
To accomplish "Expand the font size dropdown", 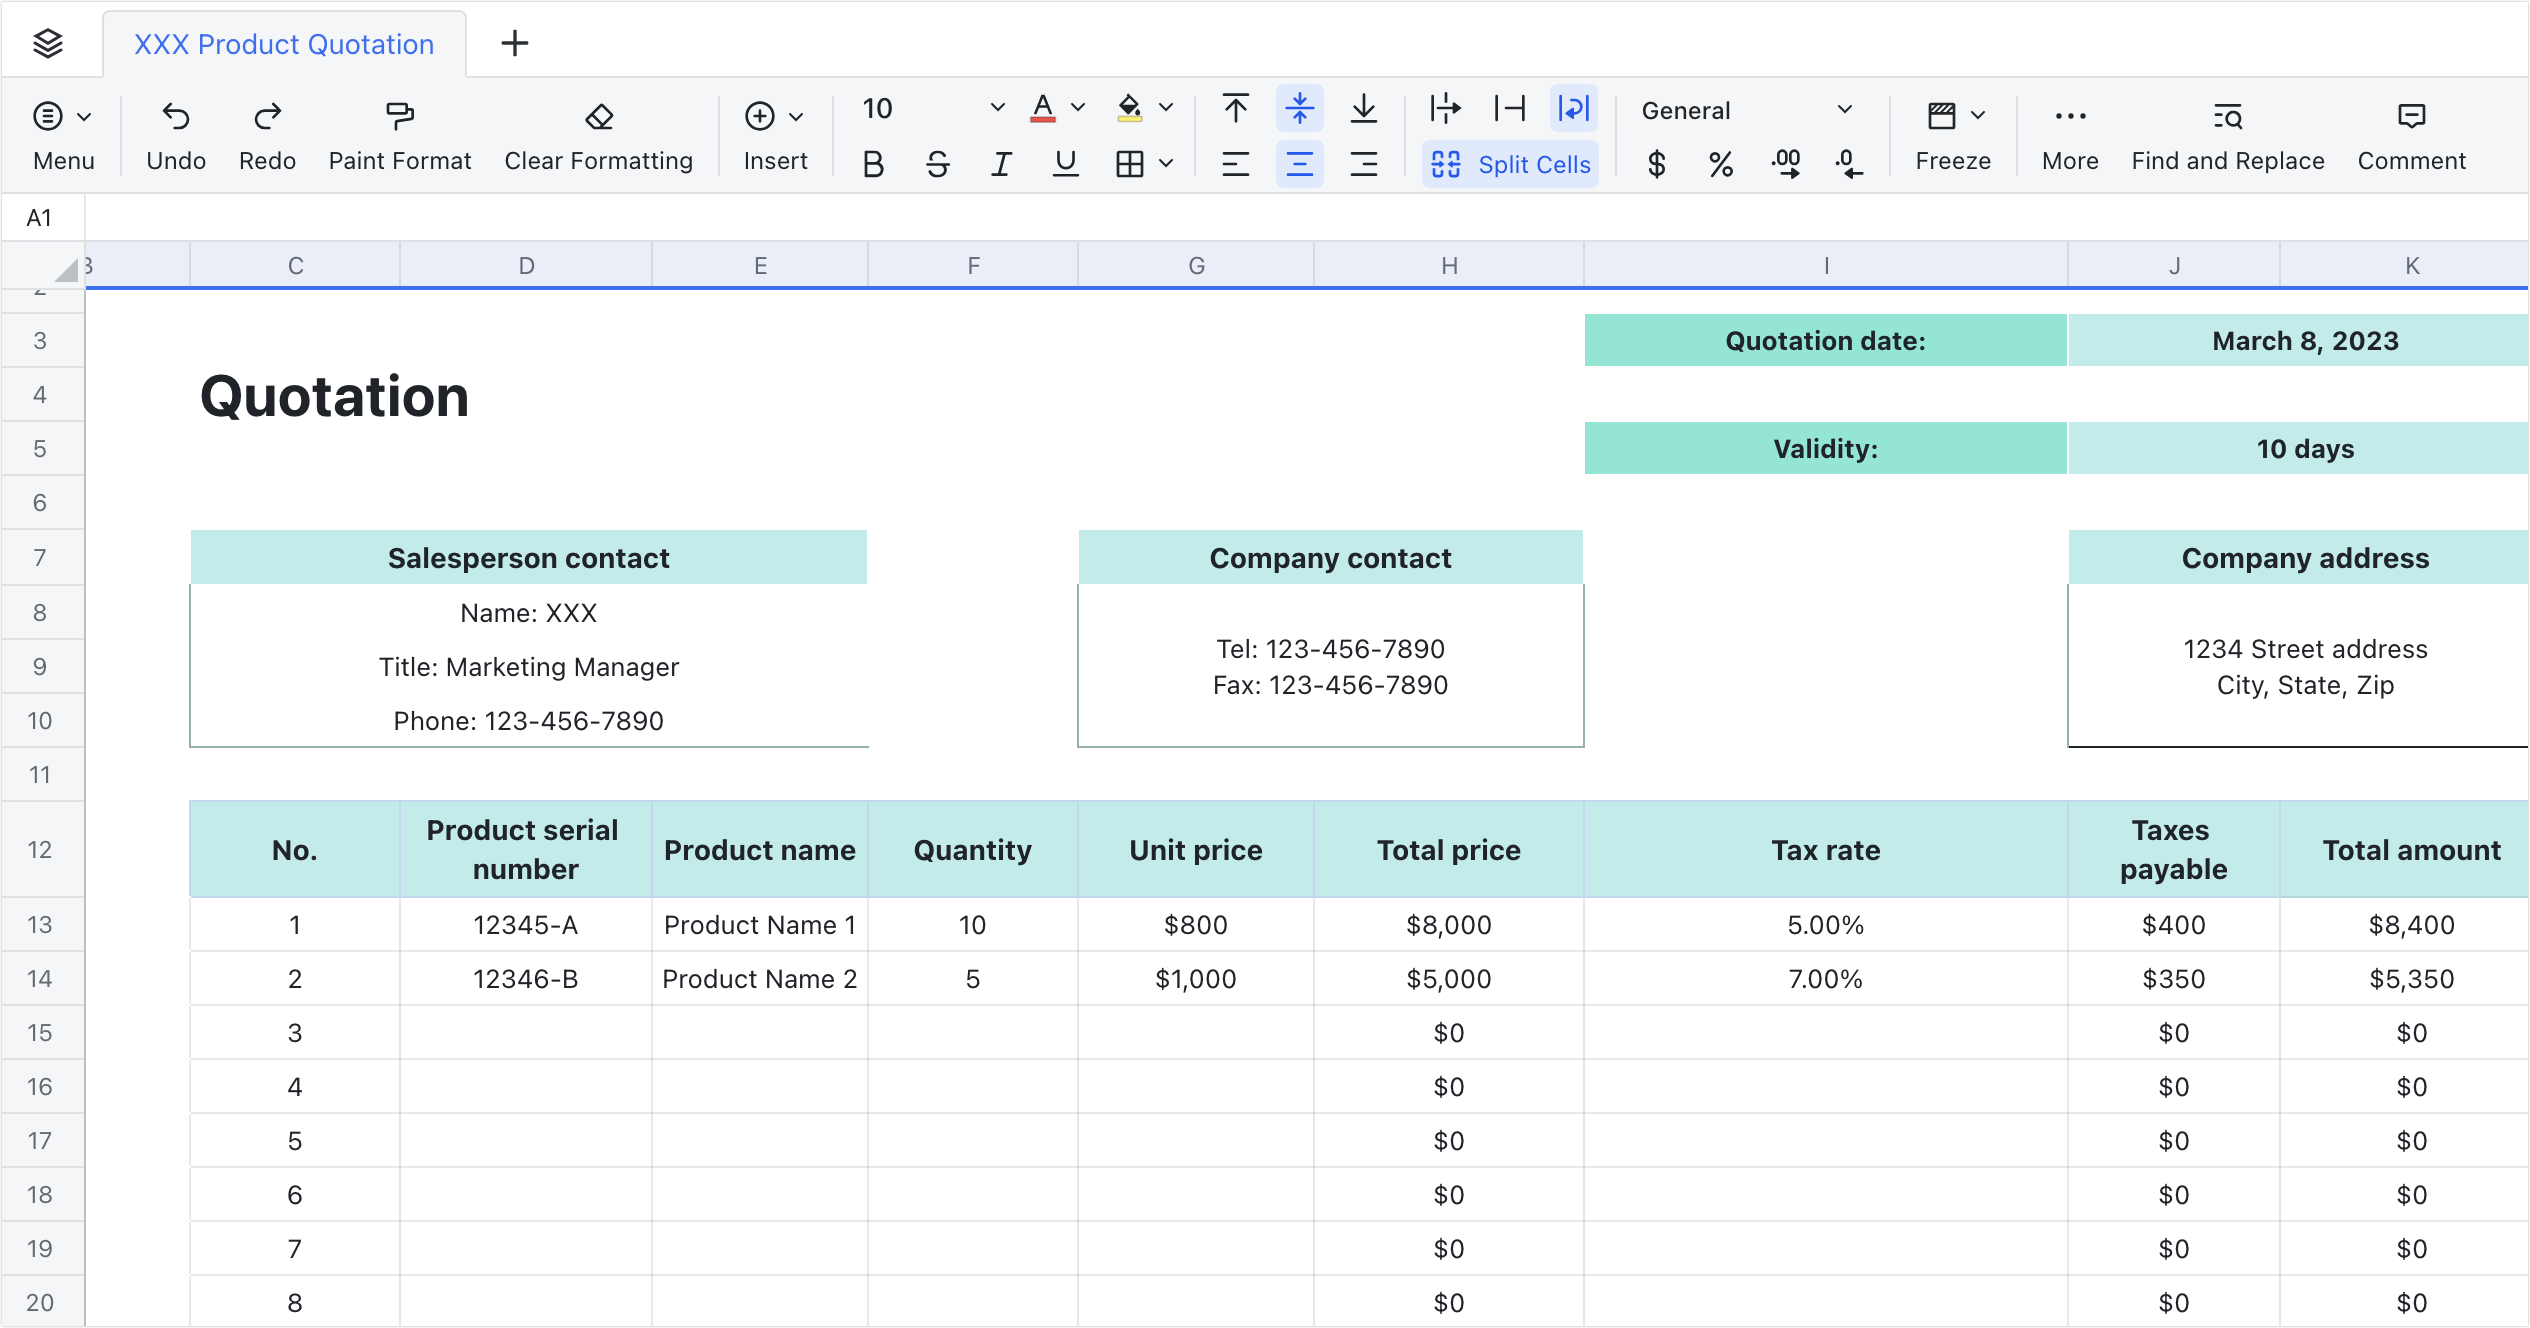I will pyautogui.click(x=997, y=108).
